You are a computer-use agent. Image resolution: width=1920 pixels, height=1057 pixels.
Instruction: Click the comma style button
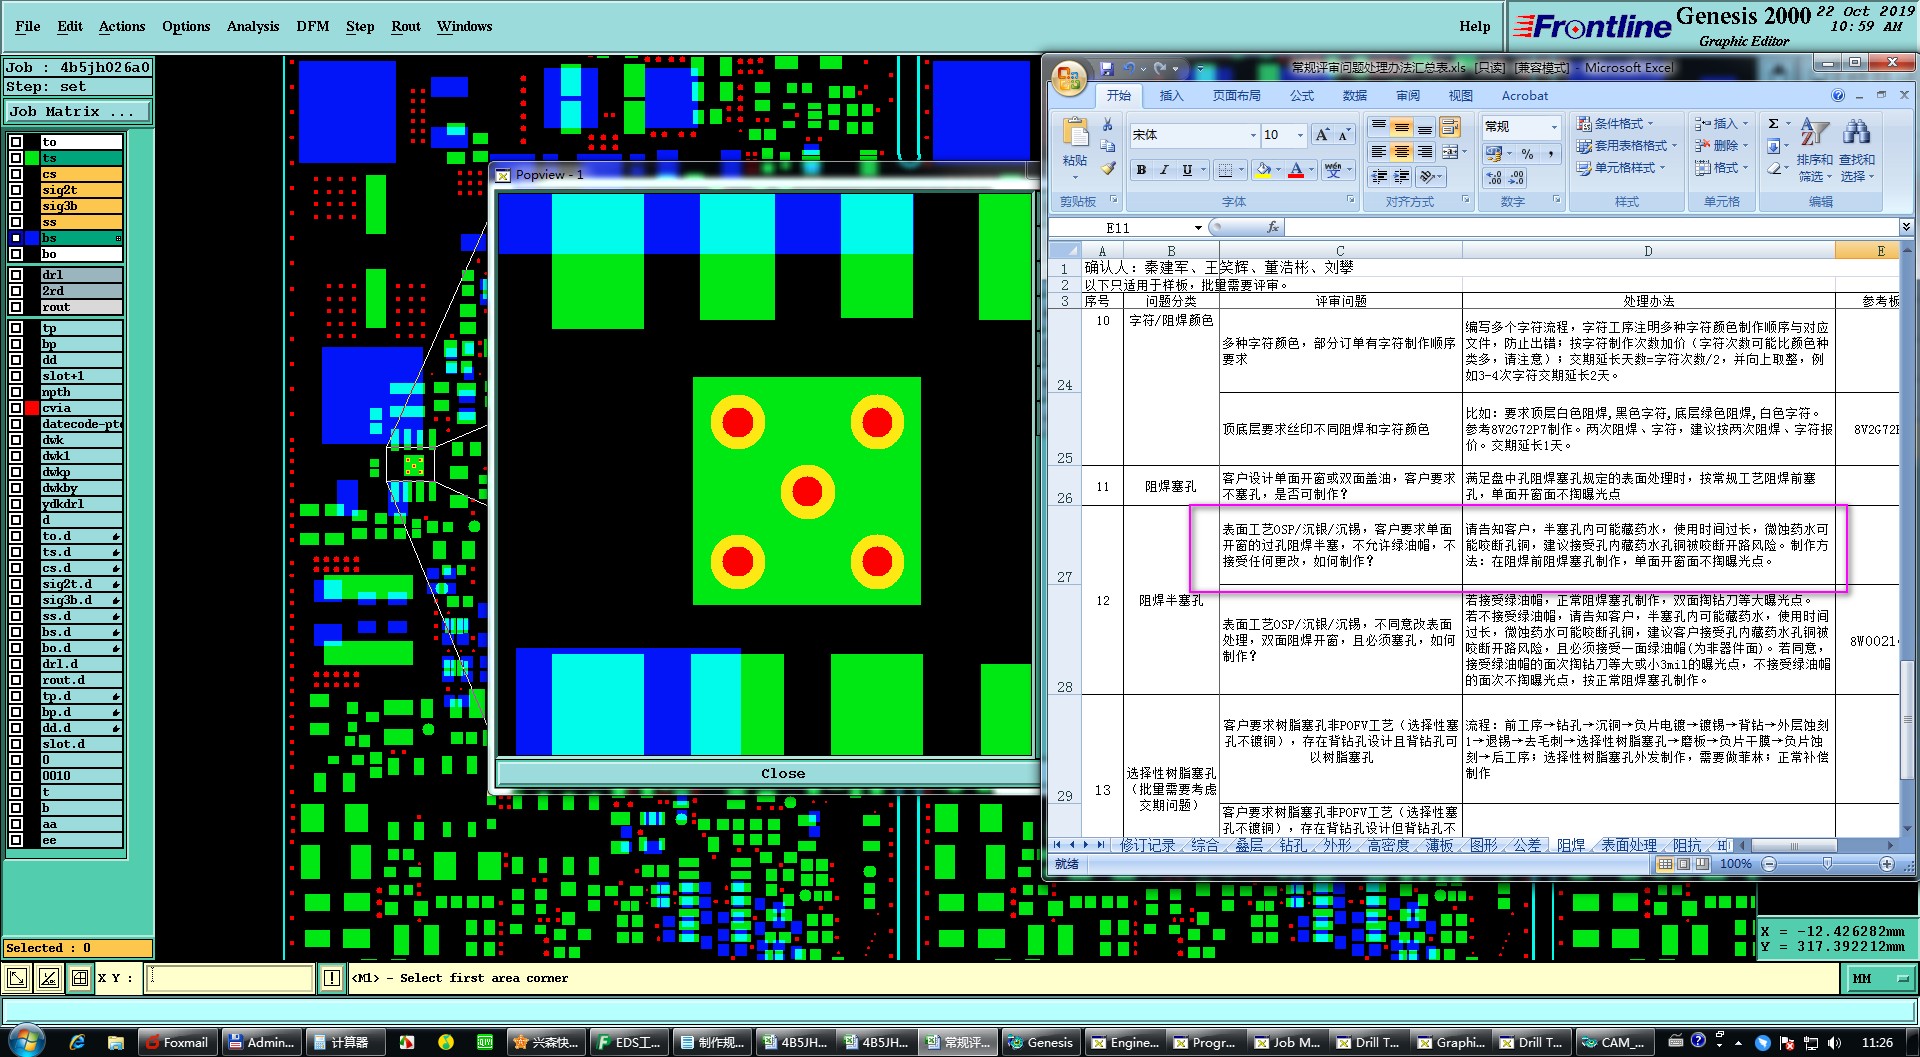click(1550, 154)
